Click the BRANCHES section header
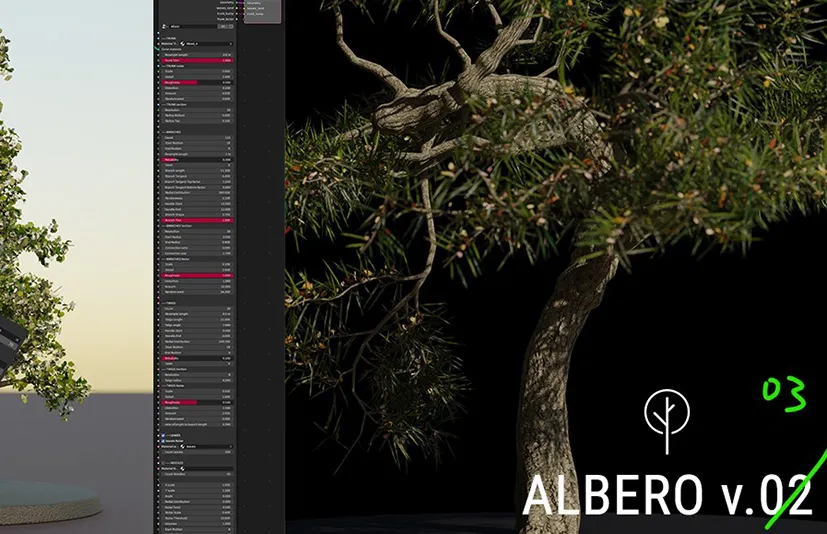 176,130
